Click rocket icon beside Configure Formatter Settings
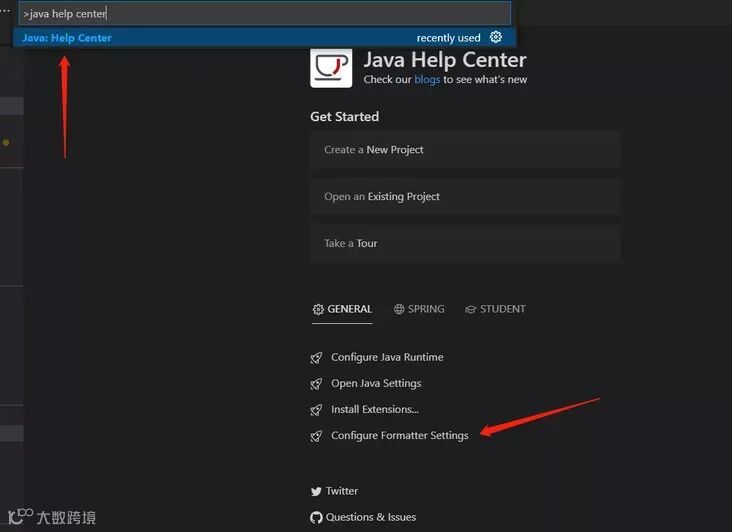 [x=316, y=436]
